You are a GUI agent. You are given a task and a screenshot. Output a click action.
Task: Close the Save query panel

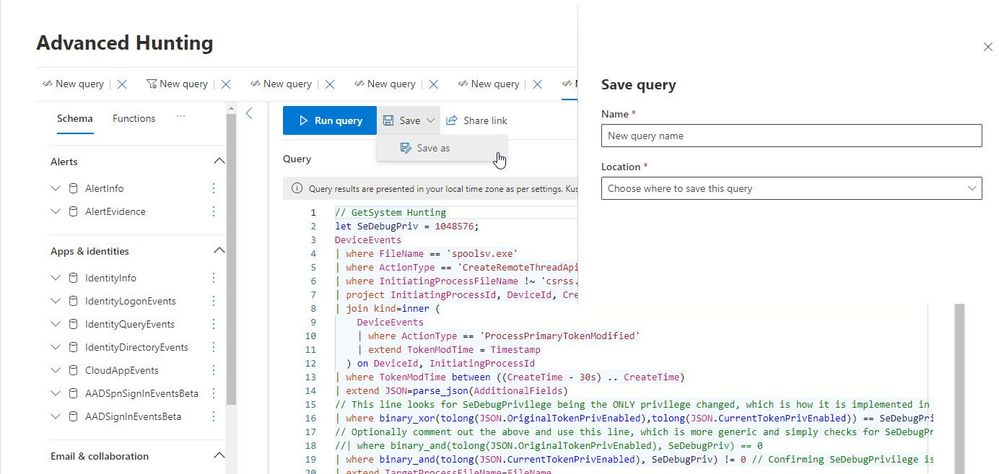coord(988,47)
